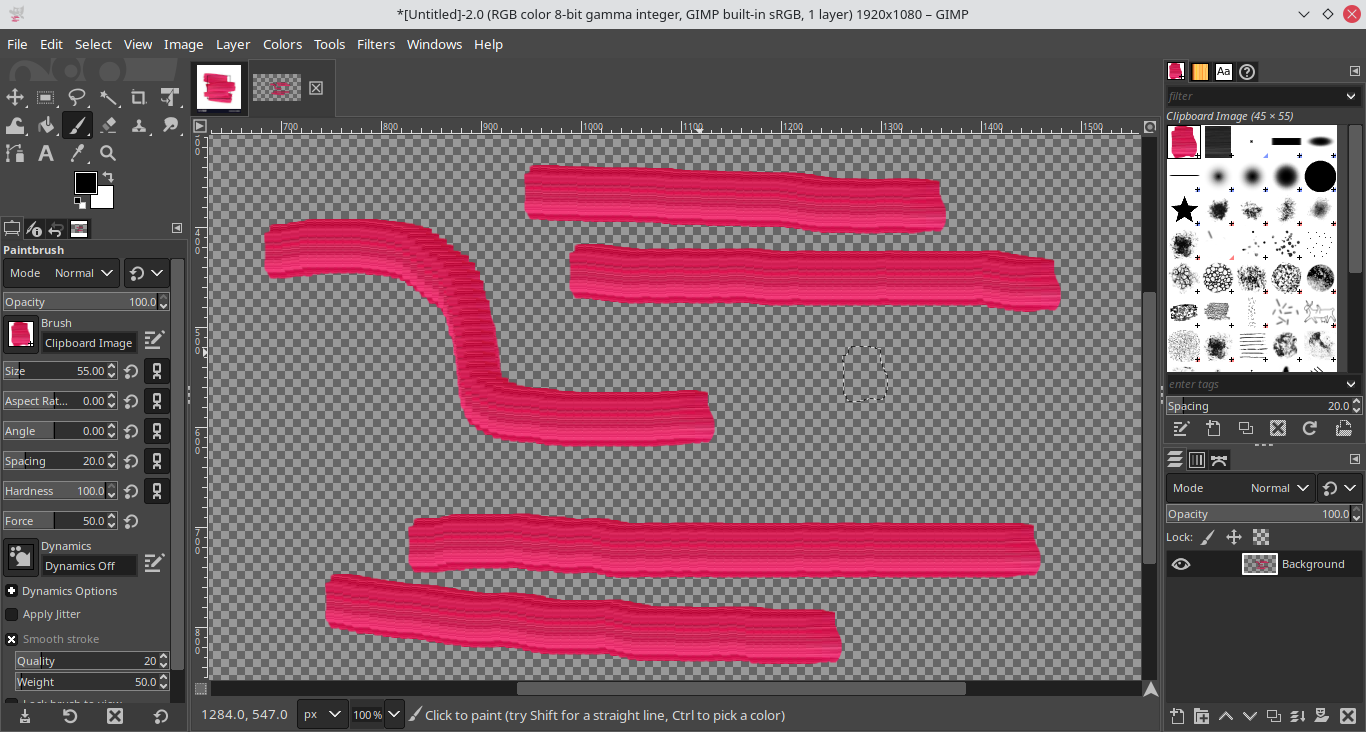Open the tool options tab menu arrow
This screenshot has width=1366, height=732.
(177, 228)
